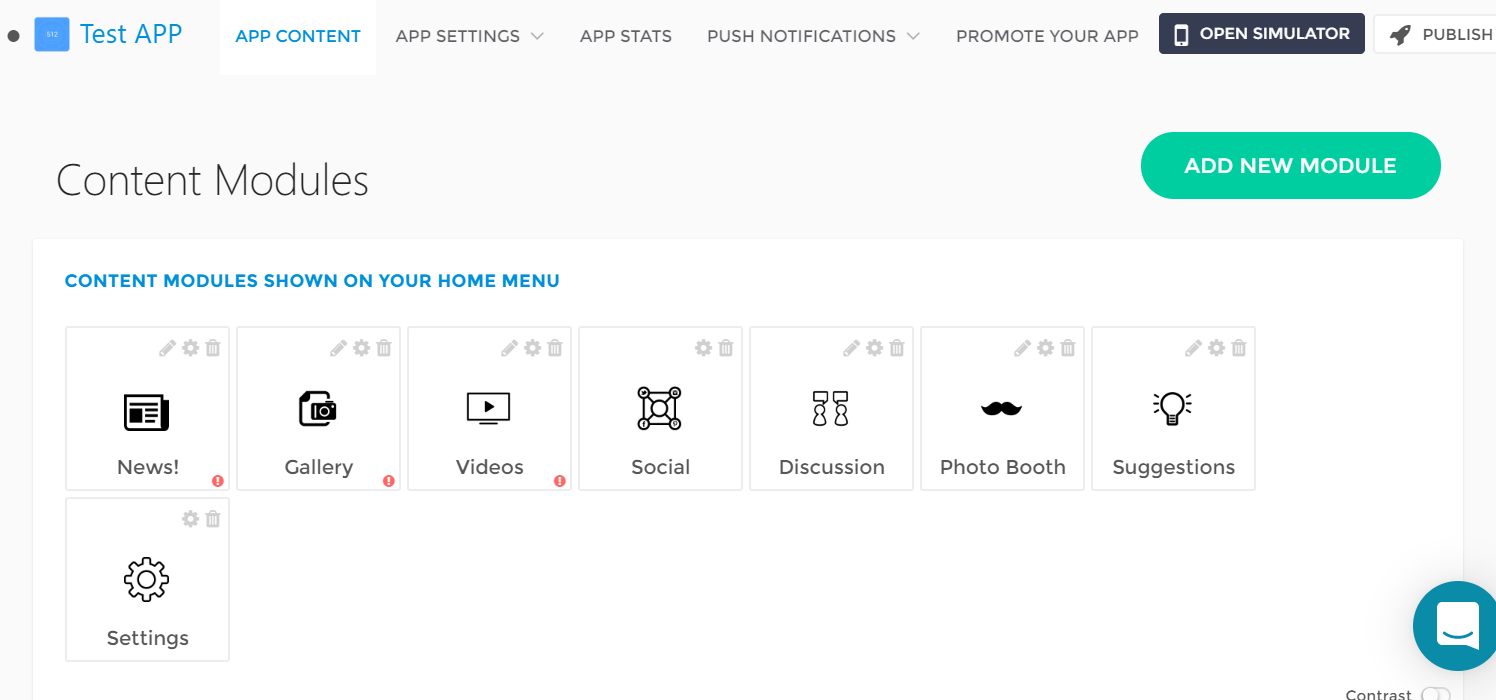Click the Add New Module button
This screenshot has width=1496, height=700.
(x=1290, y=166)
